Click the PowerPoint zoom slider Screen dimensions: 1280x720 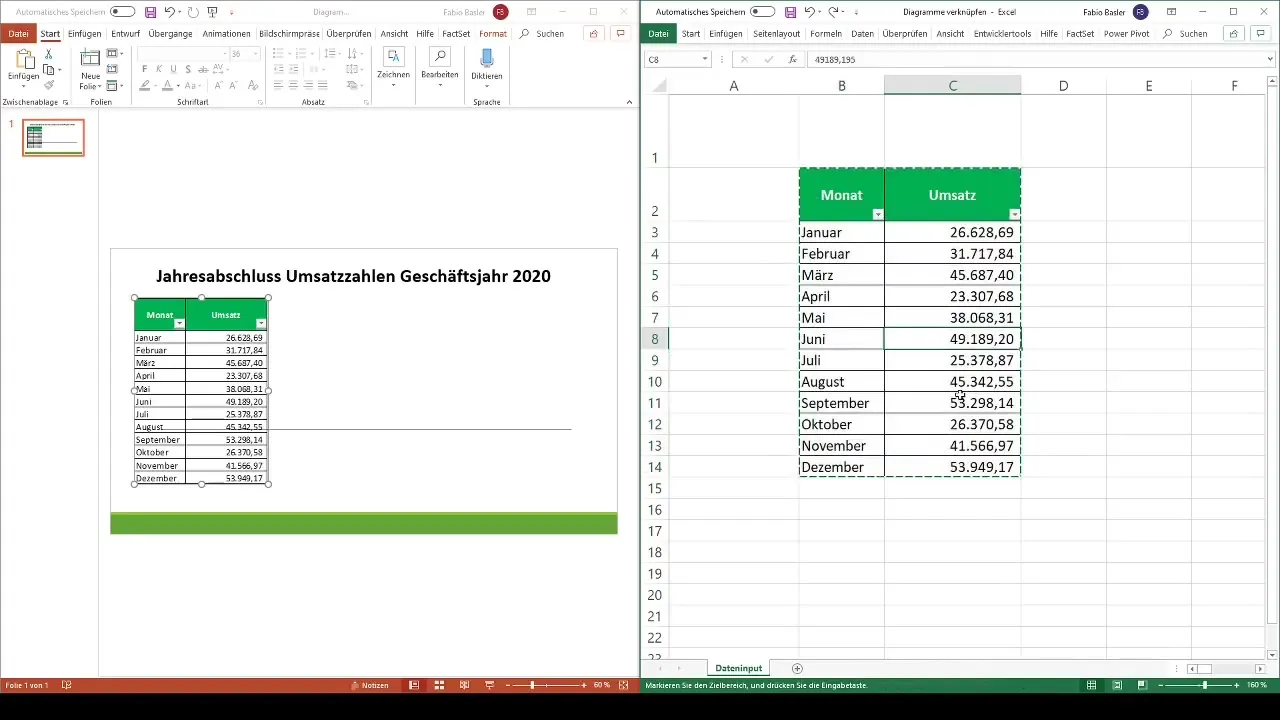click(x=545, y=685)
